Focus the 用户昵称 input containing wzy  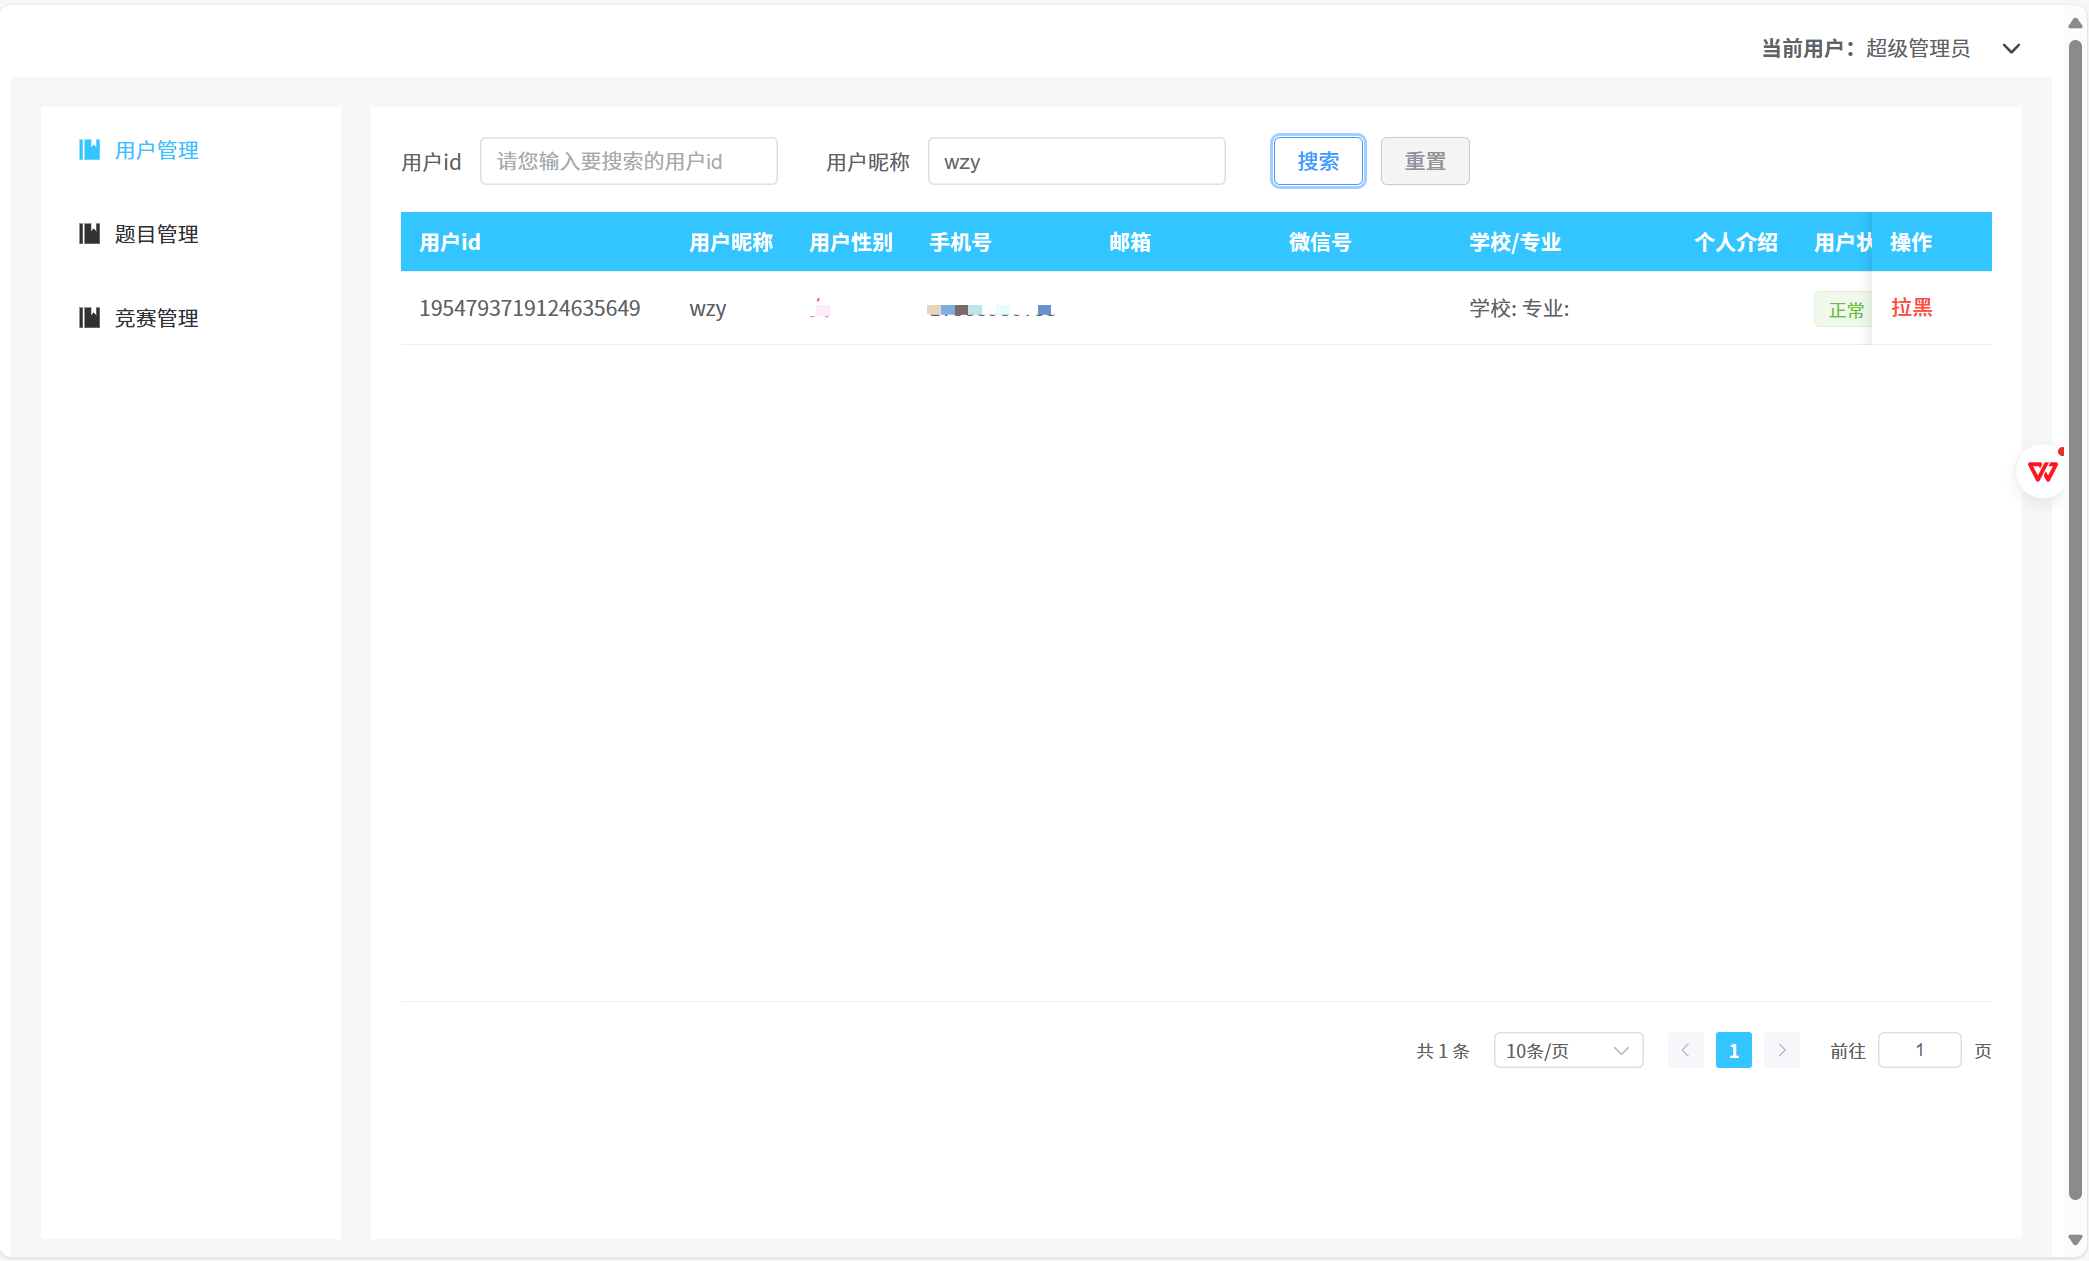(x=1076, y=161)
